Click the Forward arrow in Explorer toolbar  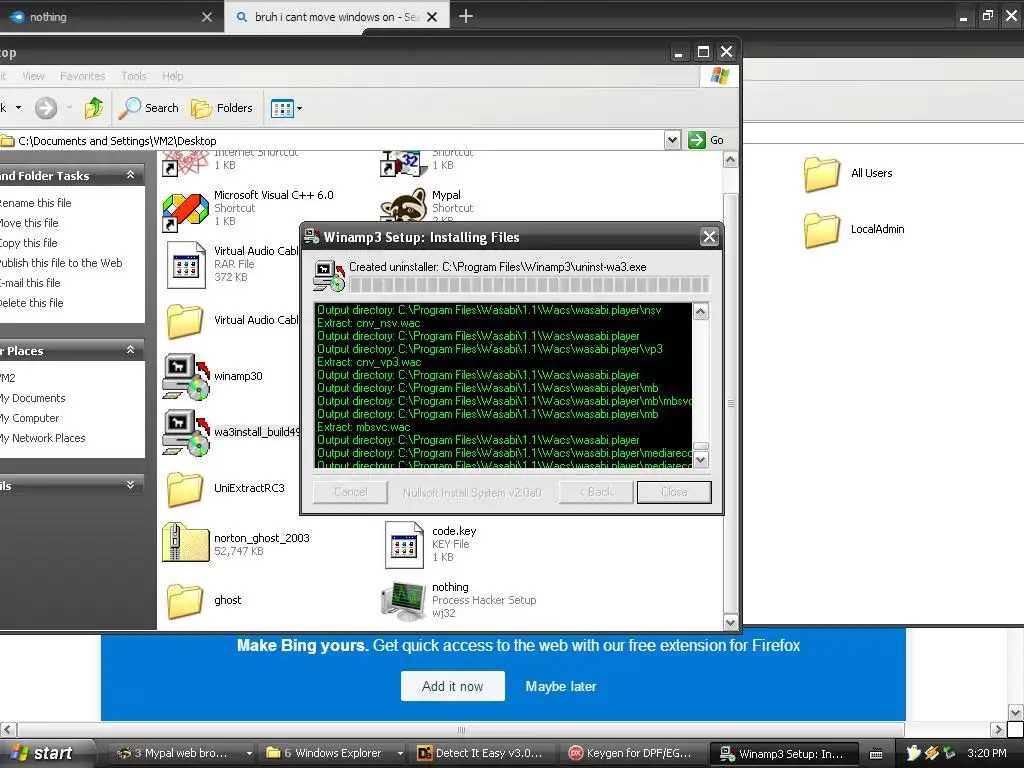[46, 108]
